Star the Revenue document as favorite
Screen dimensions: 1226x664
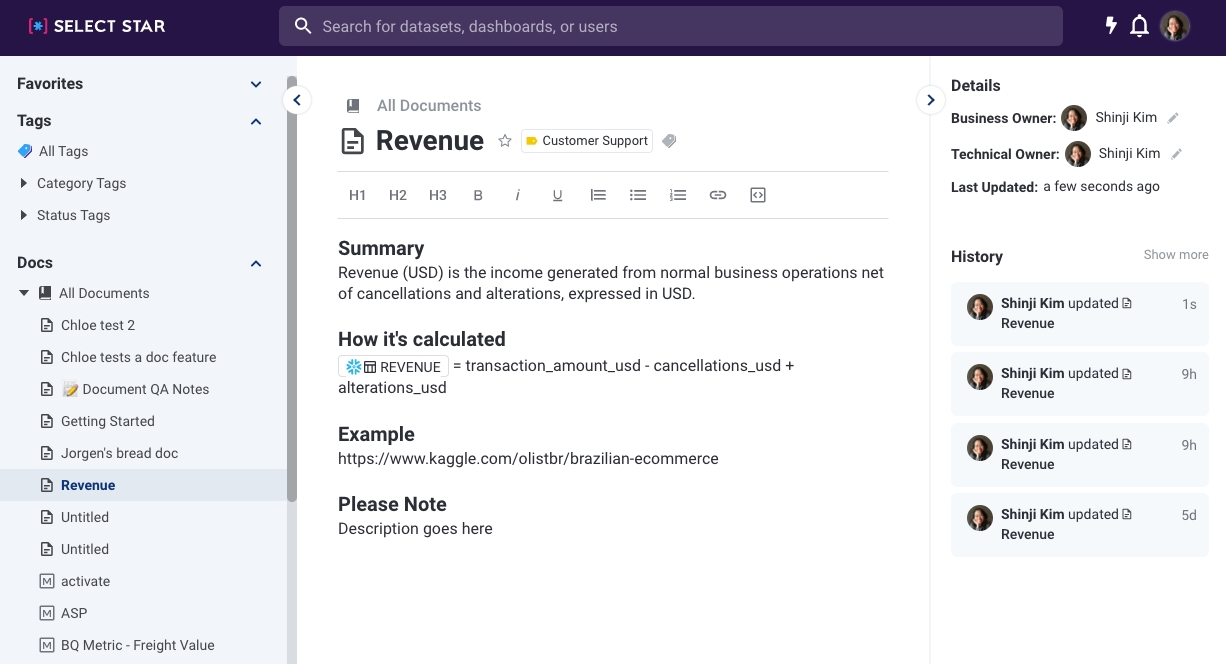(x=505, y=141)
